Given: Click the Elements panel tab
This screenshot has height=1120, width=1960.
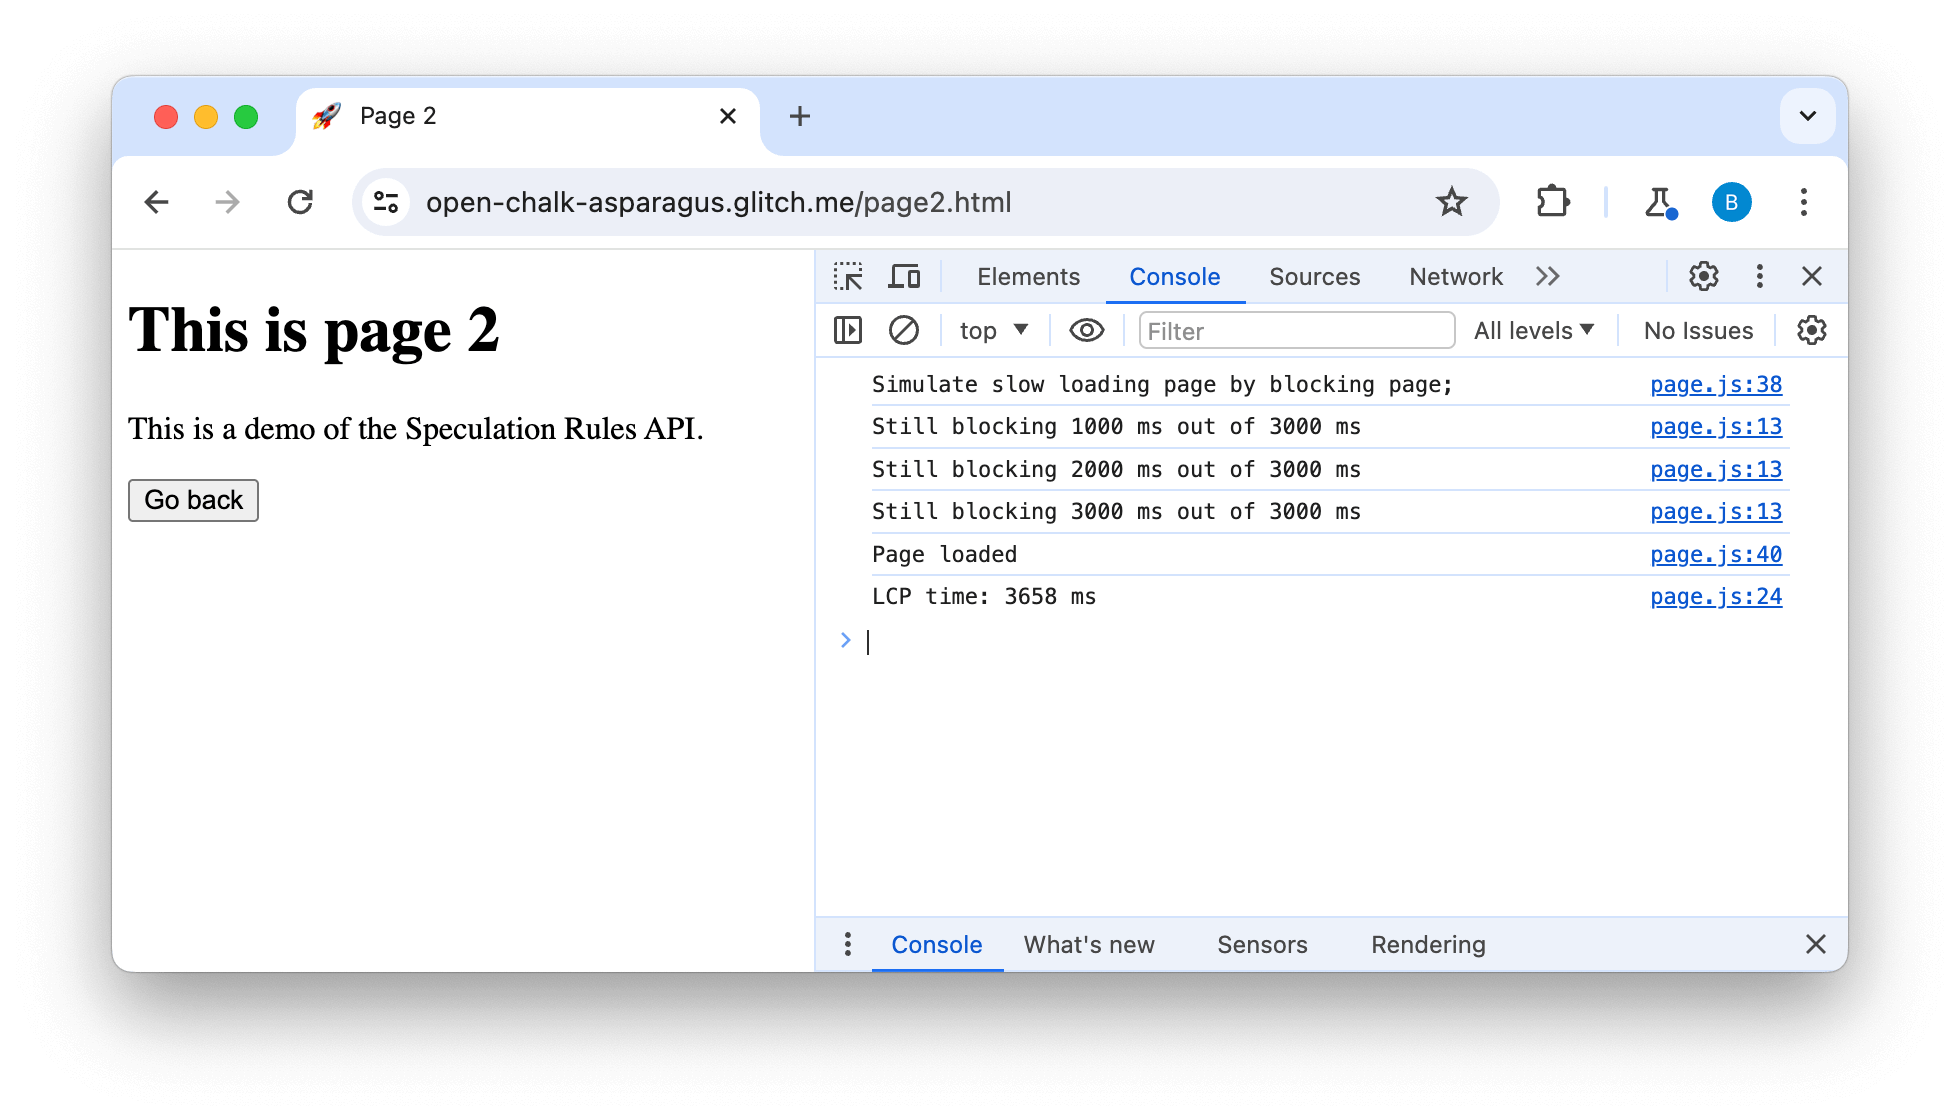Looking at the screenshot, I should (1027, 276).
